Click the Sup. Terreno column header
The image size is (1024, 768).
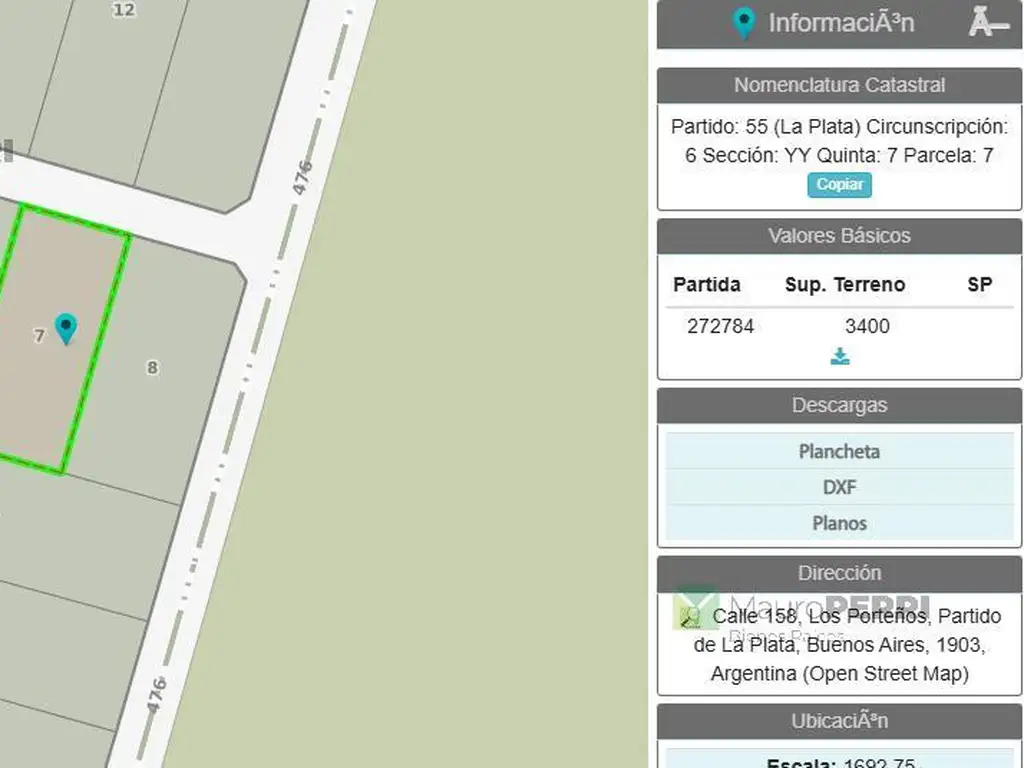[844, 284]
